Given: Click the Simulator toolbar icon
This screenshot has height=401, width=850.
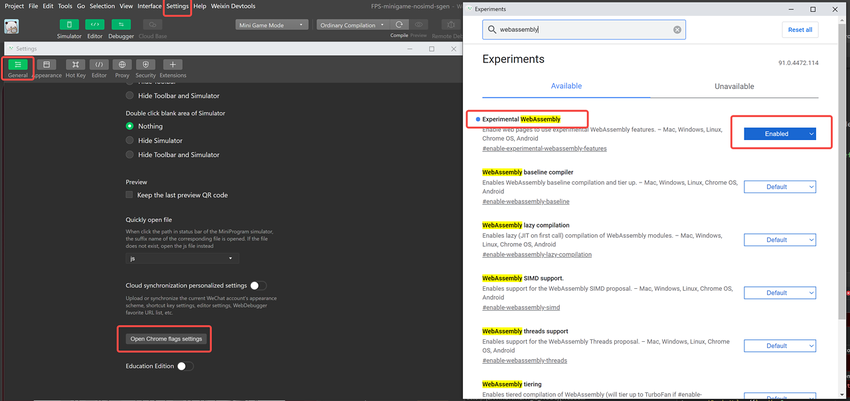Looking at the screenshot, I should [x=69, y=23].
